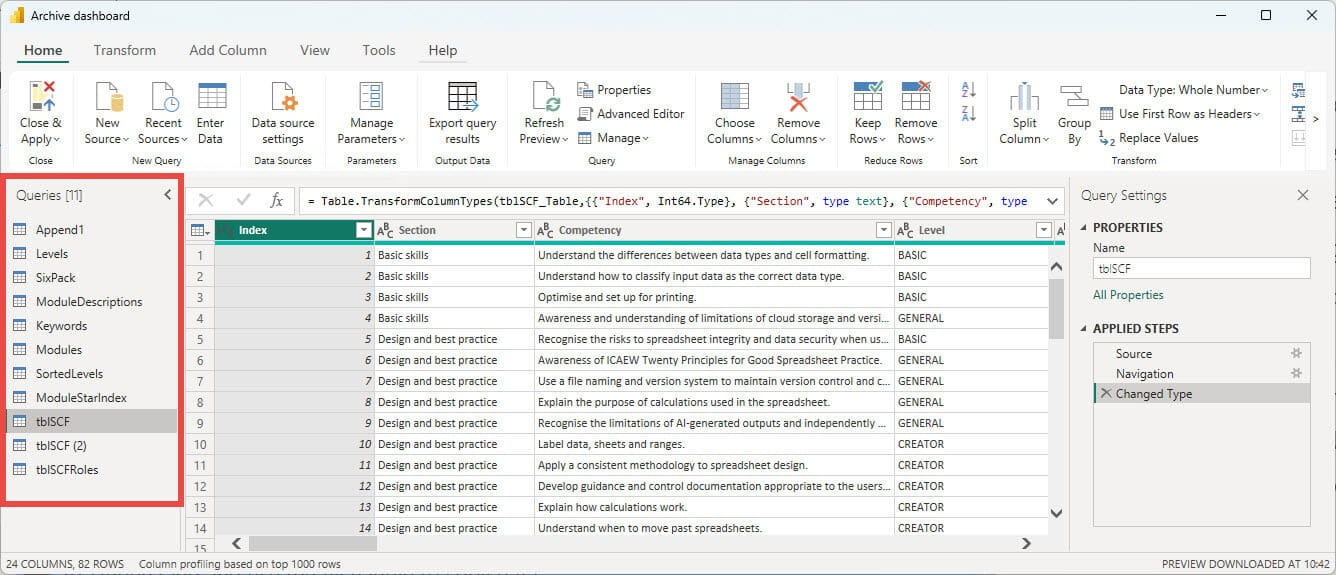This screenshot has height=575, width=1336.
Task: Click vertical scrollbar down arrow
Action: [x=1057, y=513]
